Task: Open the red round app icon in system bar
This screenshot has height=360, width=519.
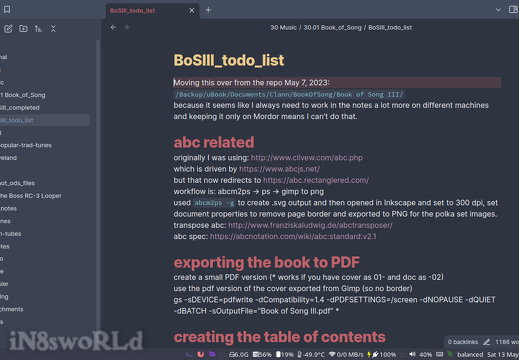Action: [x=201, y=354]
